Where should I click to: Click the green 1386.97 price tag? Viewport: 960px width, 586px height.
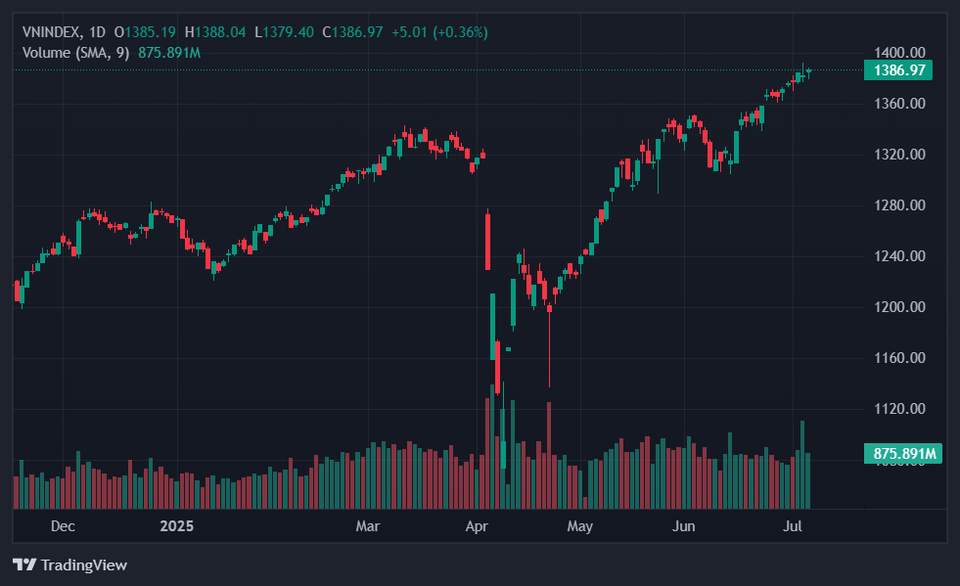coord(898,70)
